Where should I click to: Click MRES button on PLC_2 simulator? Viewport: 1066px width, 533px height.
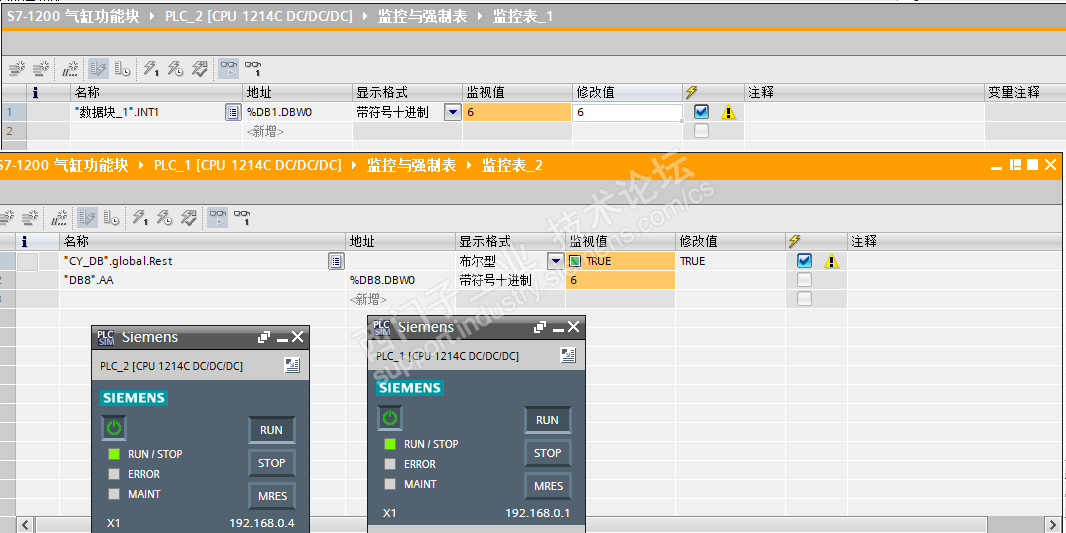click(x=271, y=496)
